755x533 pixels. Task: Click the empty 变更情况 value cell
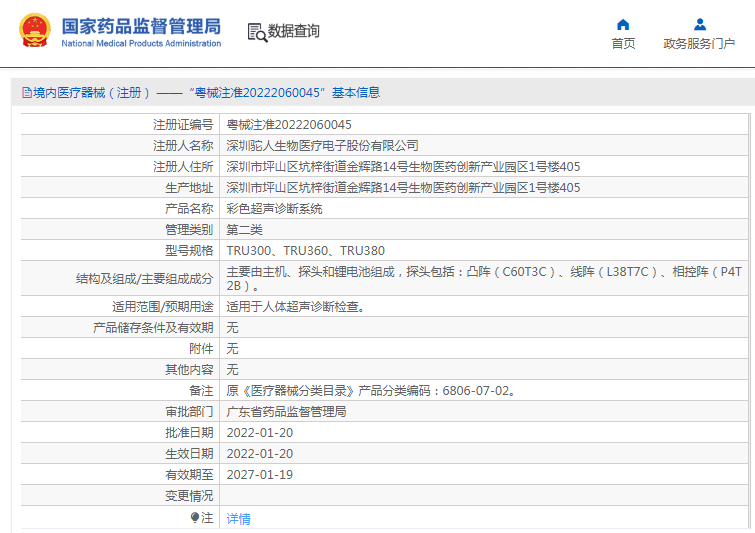(484, 496)
